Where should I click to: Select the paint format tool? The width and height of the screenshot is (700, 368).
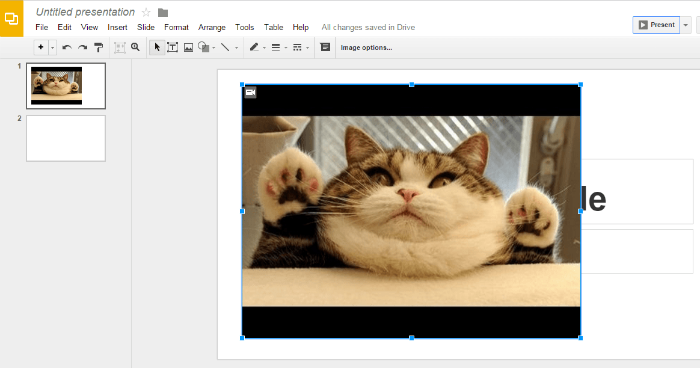[99, 47]
